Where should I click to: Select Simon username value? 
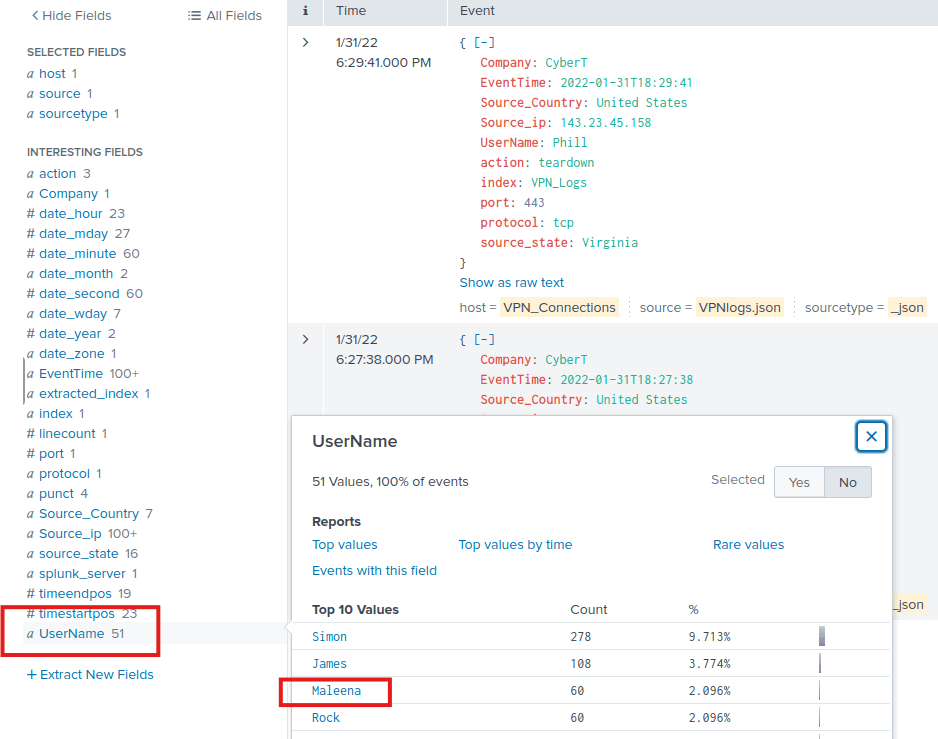tap(329, 637)
